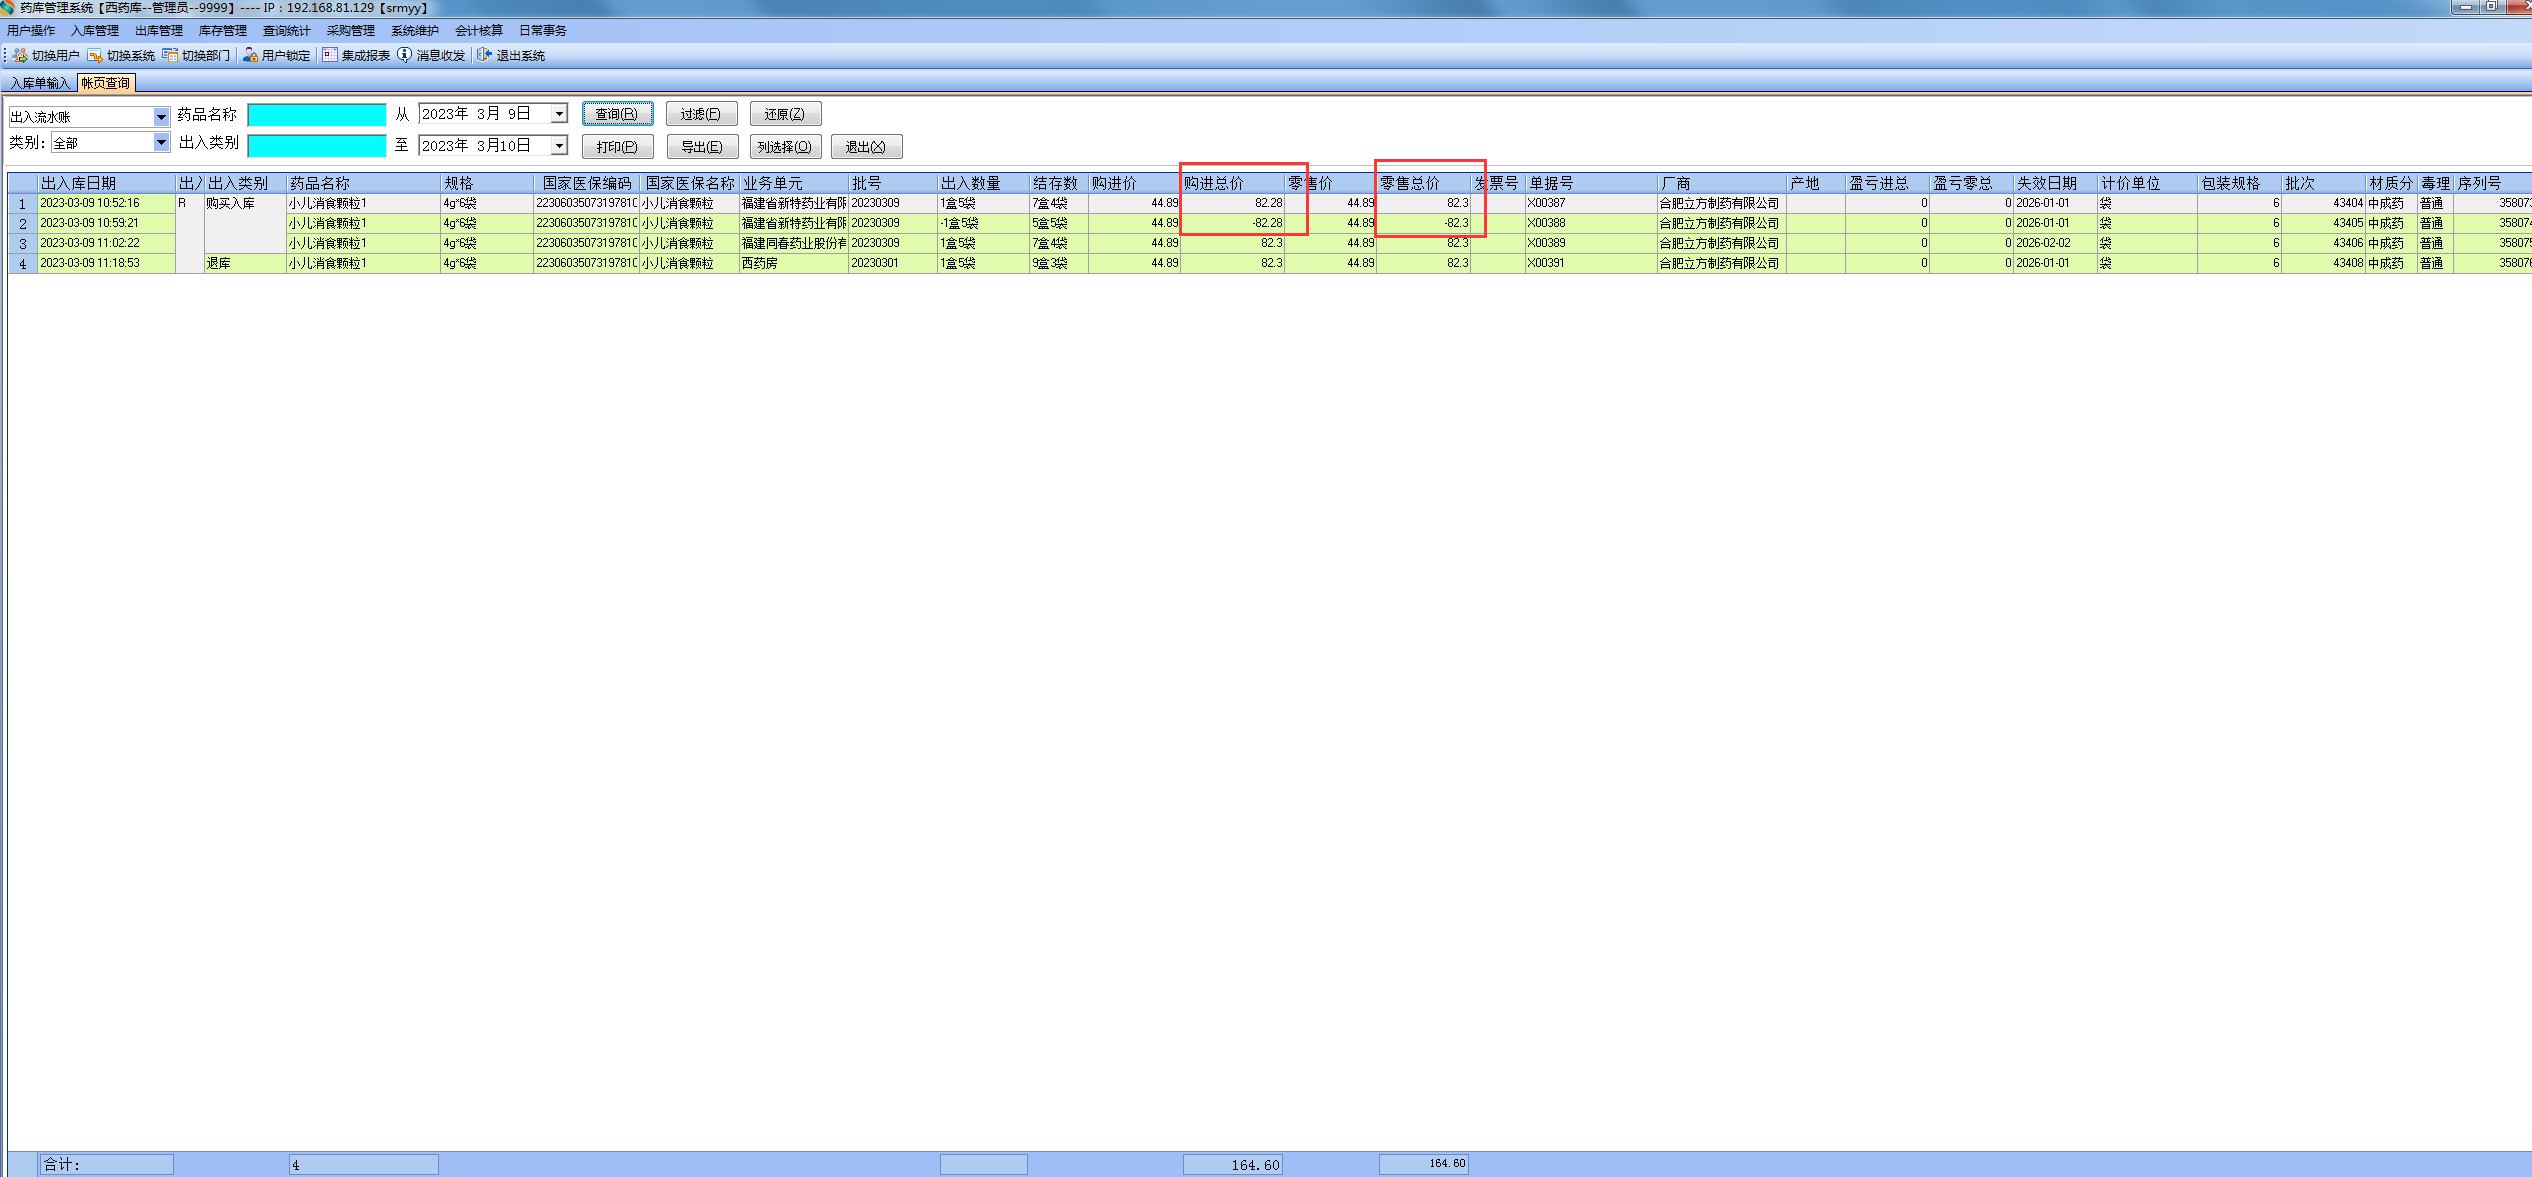The width and height of the screenshot is (2532, 1177).
Task: Open the 入库管理 menu
Action: pyautogui.click(x=95, y=31)
